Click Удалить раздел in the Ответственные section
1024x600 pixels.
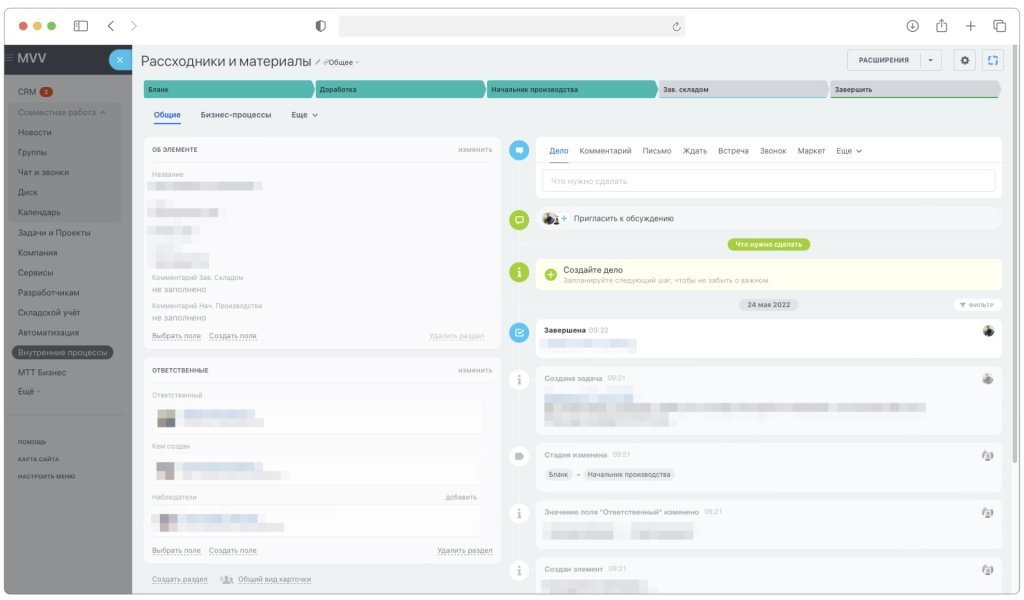click(464, 550)
